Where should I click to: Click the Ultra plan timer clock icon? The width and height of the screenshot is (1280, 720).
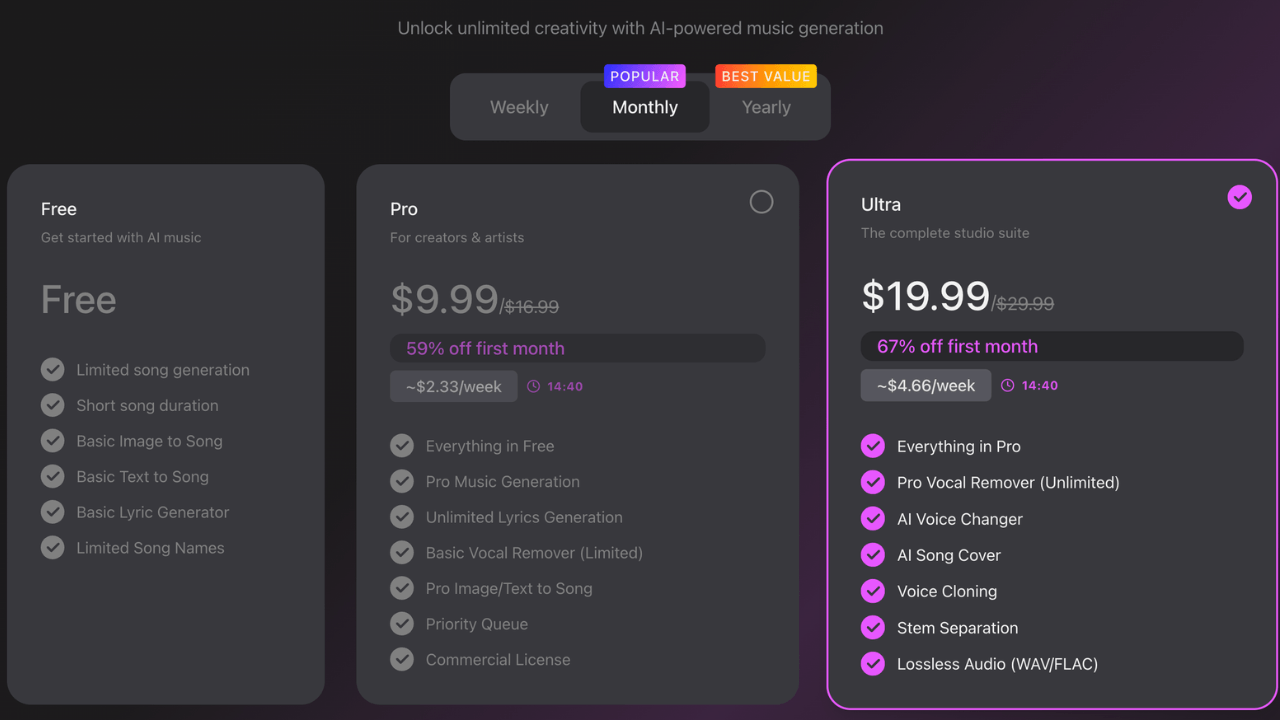pyautogui.click(x=1008, y=386)
